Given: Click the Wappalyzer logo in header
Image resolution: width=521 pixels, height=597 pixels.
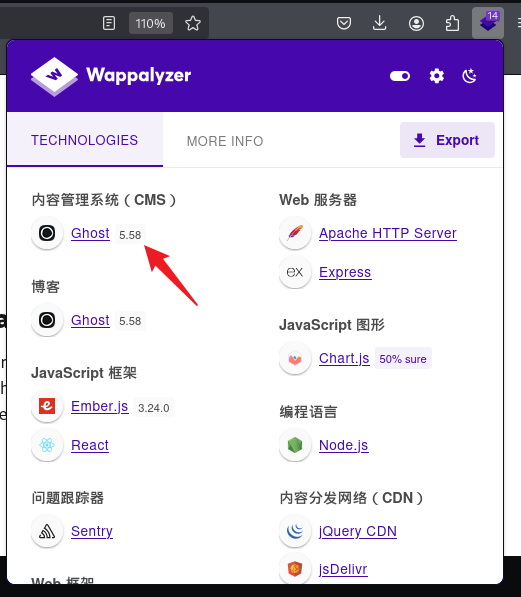Looking at the screenshot, I should [111, 76].
